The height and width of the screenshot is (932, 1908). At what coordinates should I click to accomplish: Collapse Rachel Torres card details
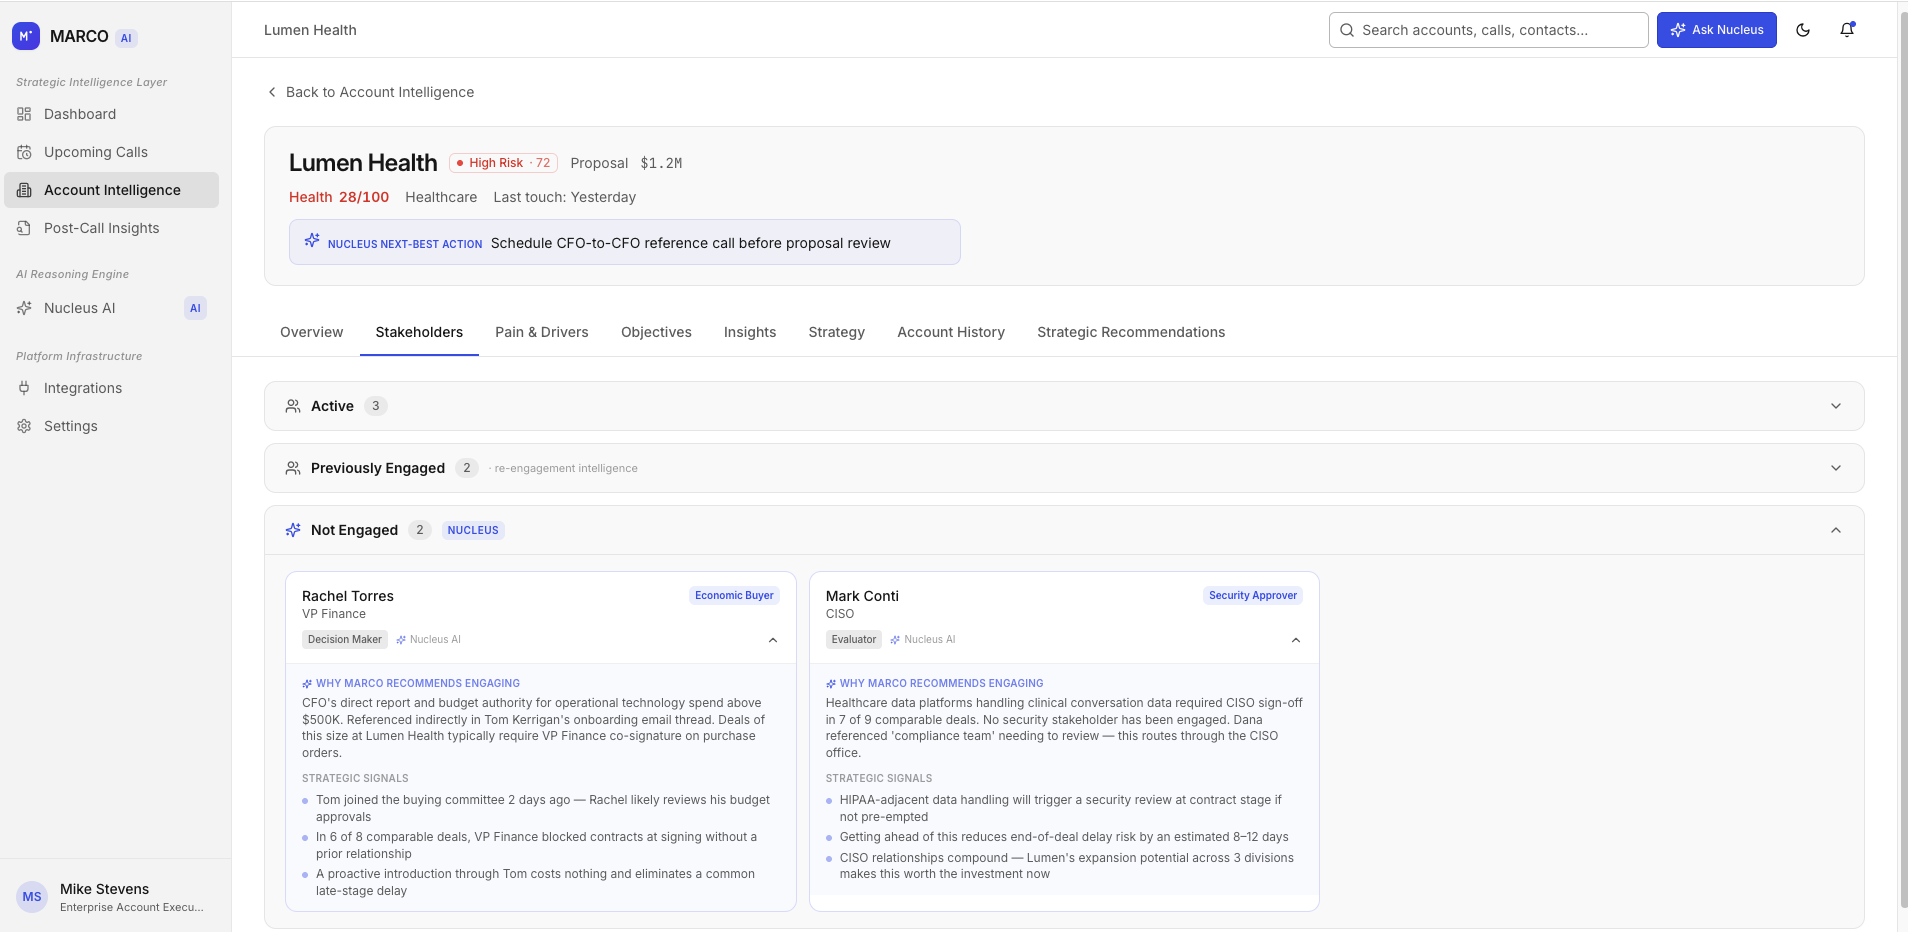[773, 640]
